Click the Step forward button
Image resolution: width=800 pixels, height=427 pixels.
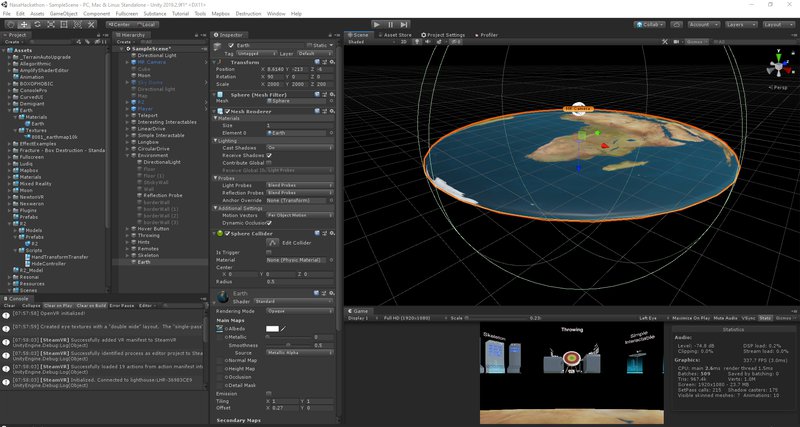[x=403, y=24]
